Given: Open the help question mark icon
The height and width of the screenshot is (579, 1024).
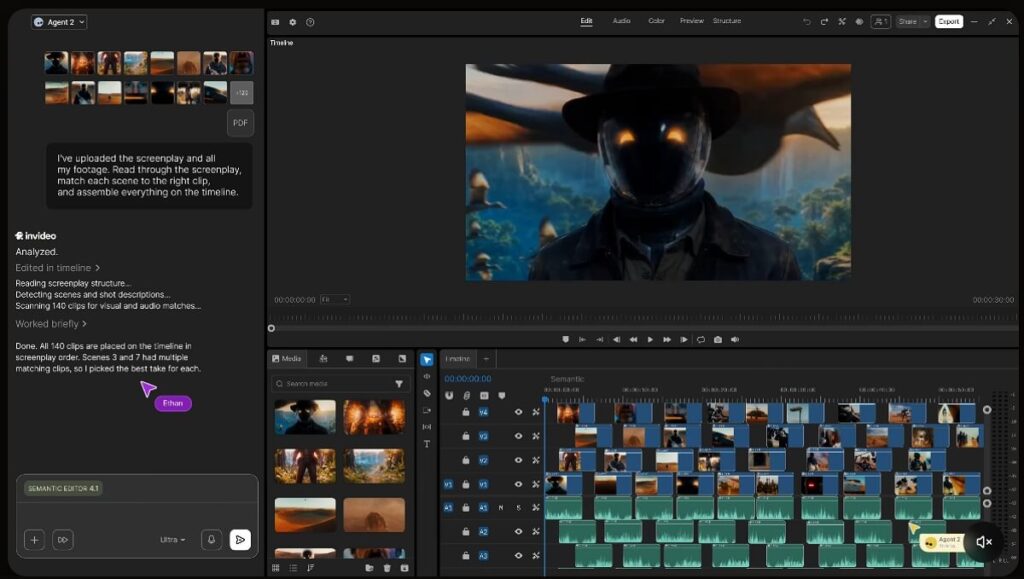Looking at the screenshot, I should 310,22.
